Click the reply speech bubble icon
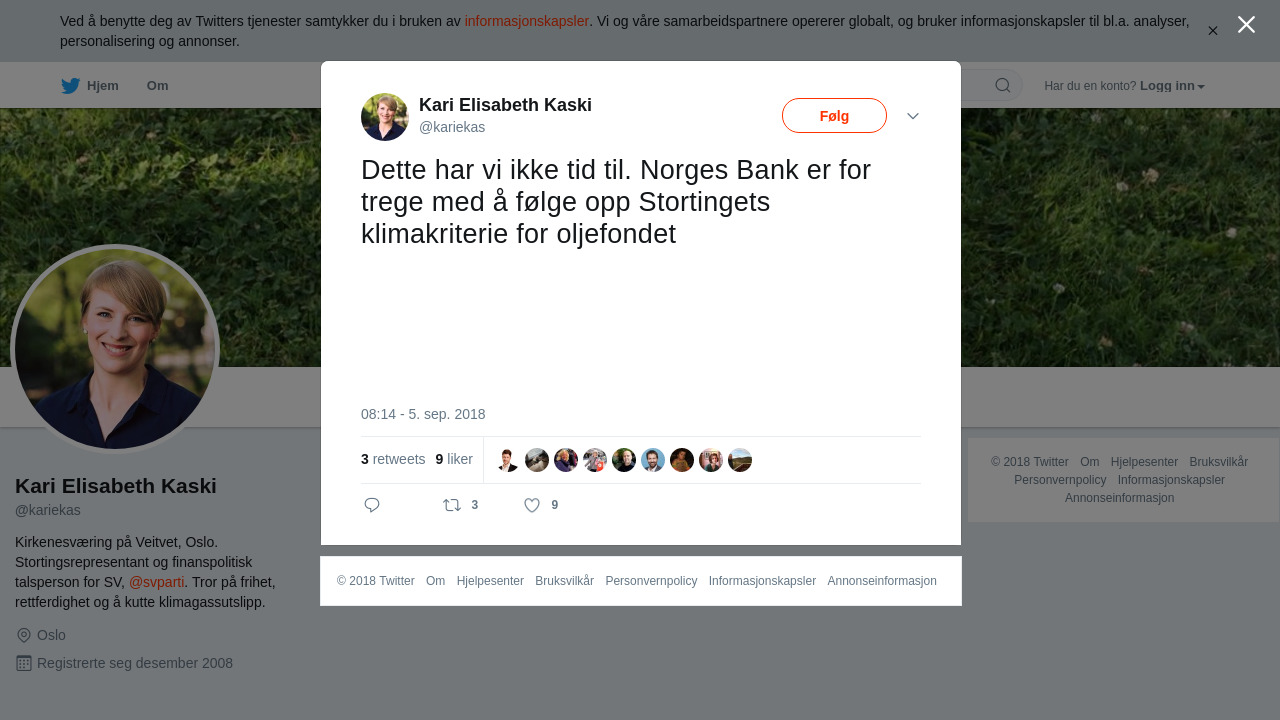 (x=372, y=505)
